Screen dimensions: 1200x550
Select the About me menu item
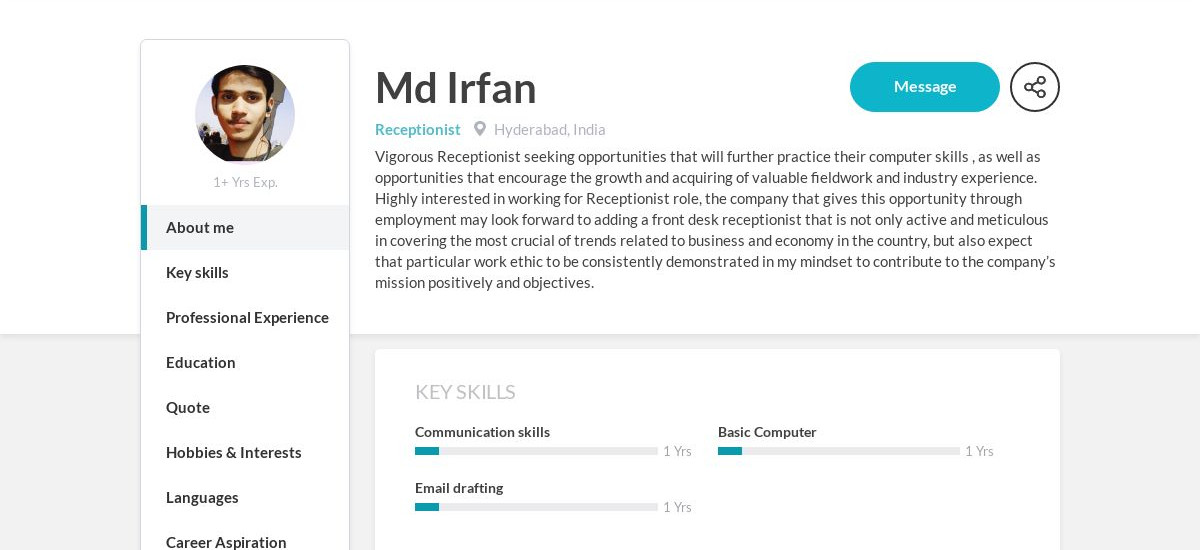click(245, 227)
